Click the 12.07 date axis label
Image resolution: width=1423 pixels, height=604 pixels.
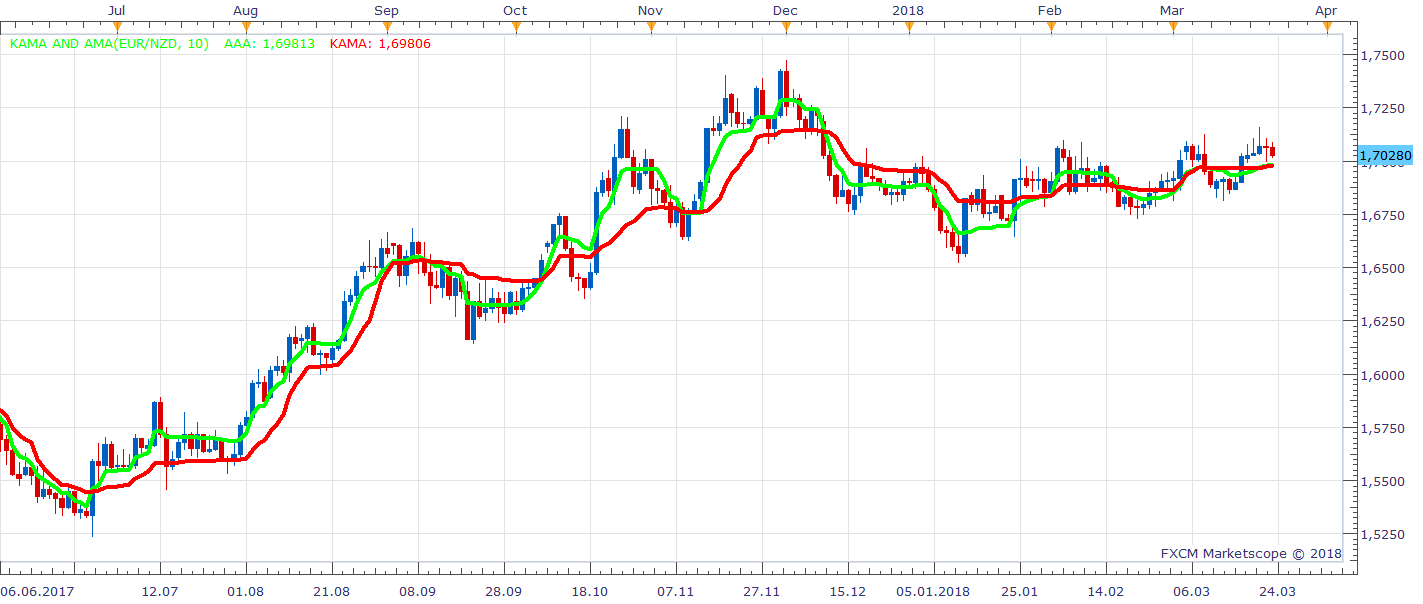pos(160,591)
